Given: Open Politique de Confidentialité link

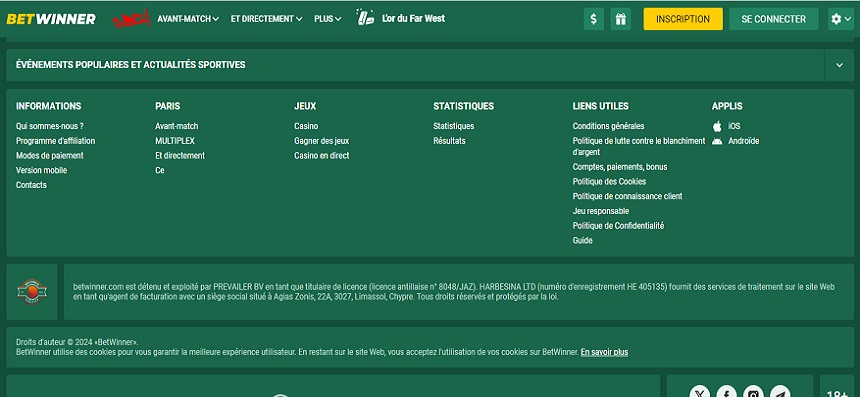Looking at the screenshot, I should pyautogui.click(x=618, y=226).
